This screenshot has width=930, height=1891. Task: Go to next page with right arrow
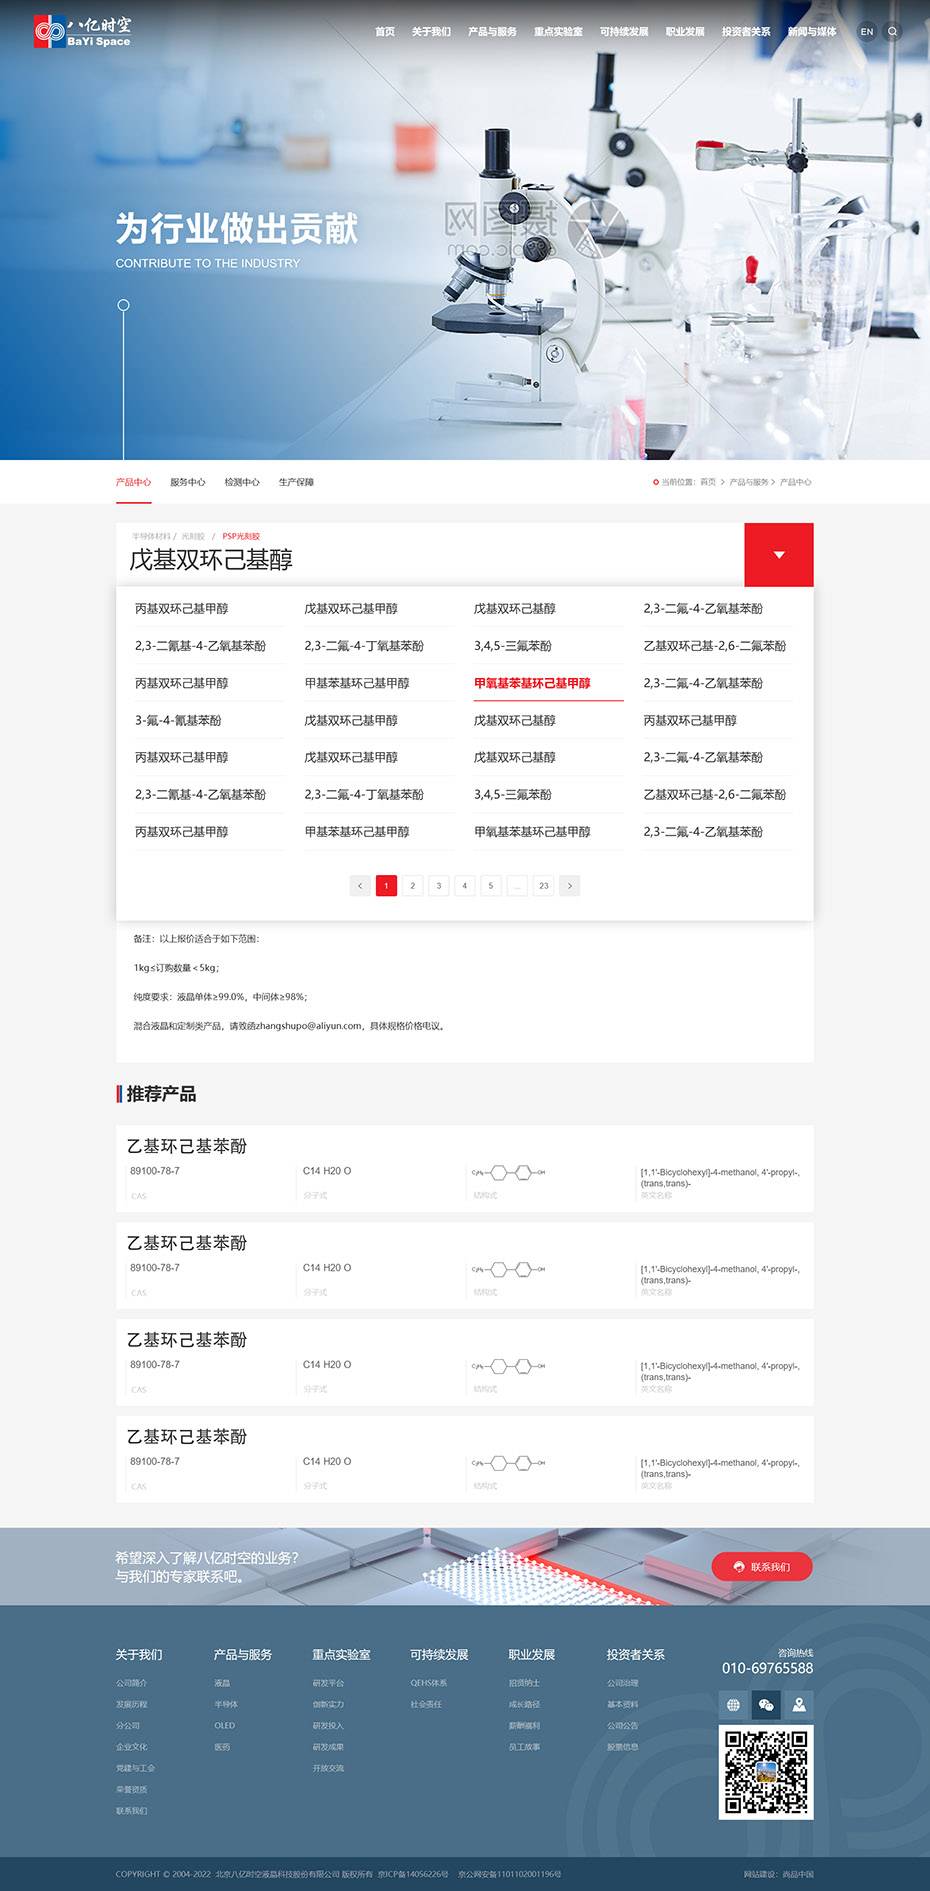point(570,886)
